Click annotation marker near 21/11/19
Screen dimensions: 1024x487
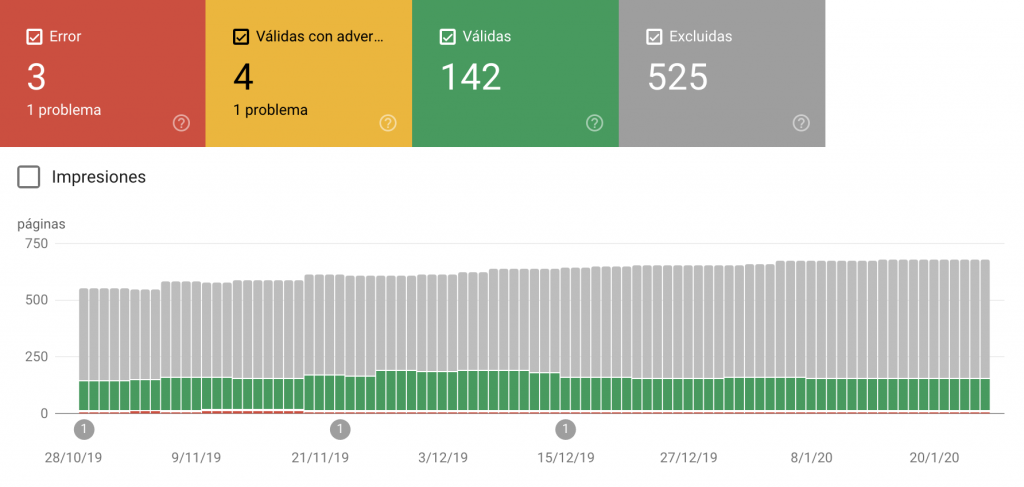click(340, 430)
